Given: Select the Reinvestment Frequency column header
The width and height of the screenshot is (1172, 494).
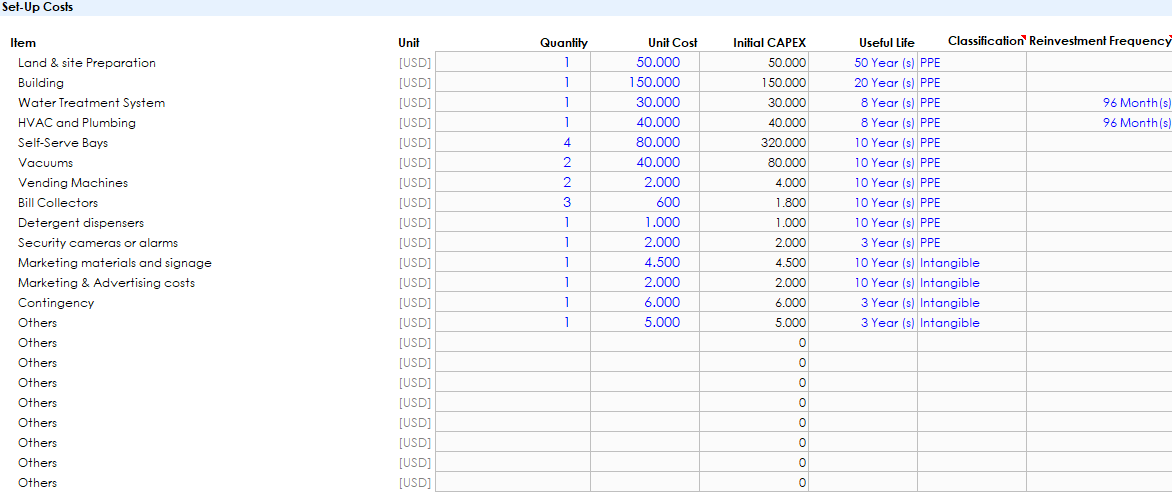Looking at the screenshot, I should [1098, 41].
